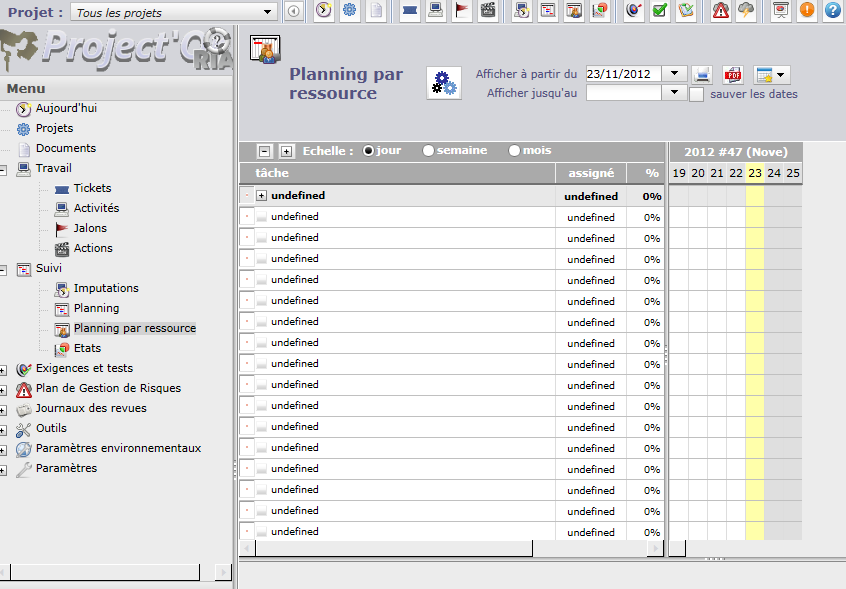Select the 'mois' scale radio button

(x=514, y=151)
